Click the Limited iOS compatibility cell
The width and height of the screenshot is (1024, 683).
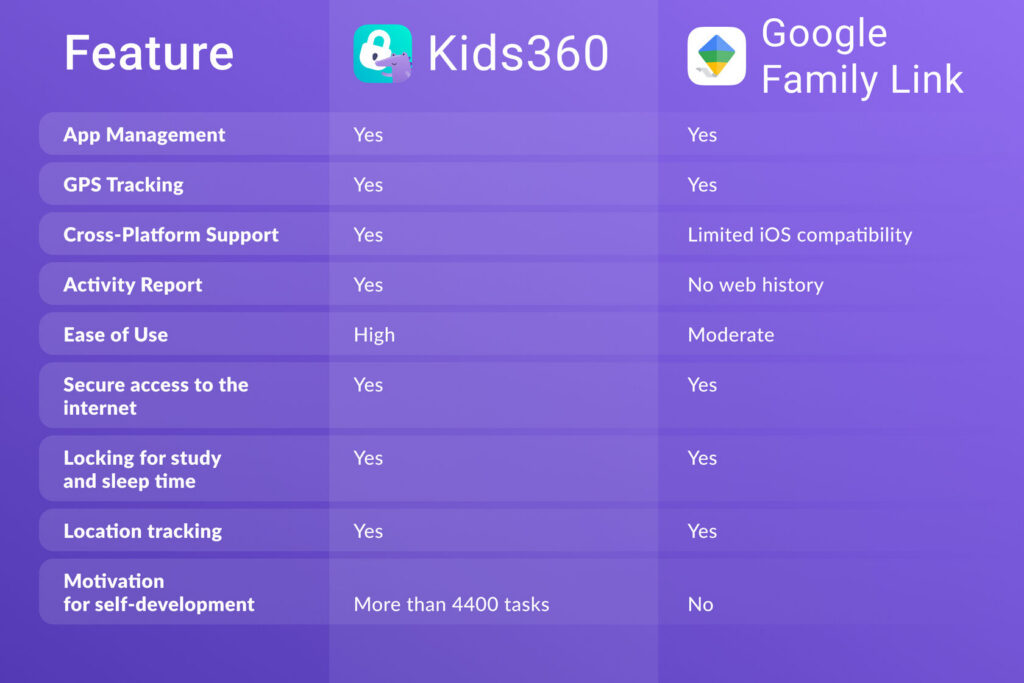[800, 235]
